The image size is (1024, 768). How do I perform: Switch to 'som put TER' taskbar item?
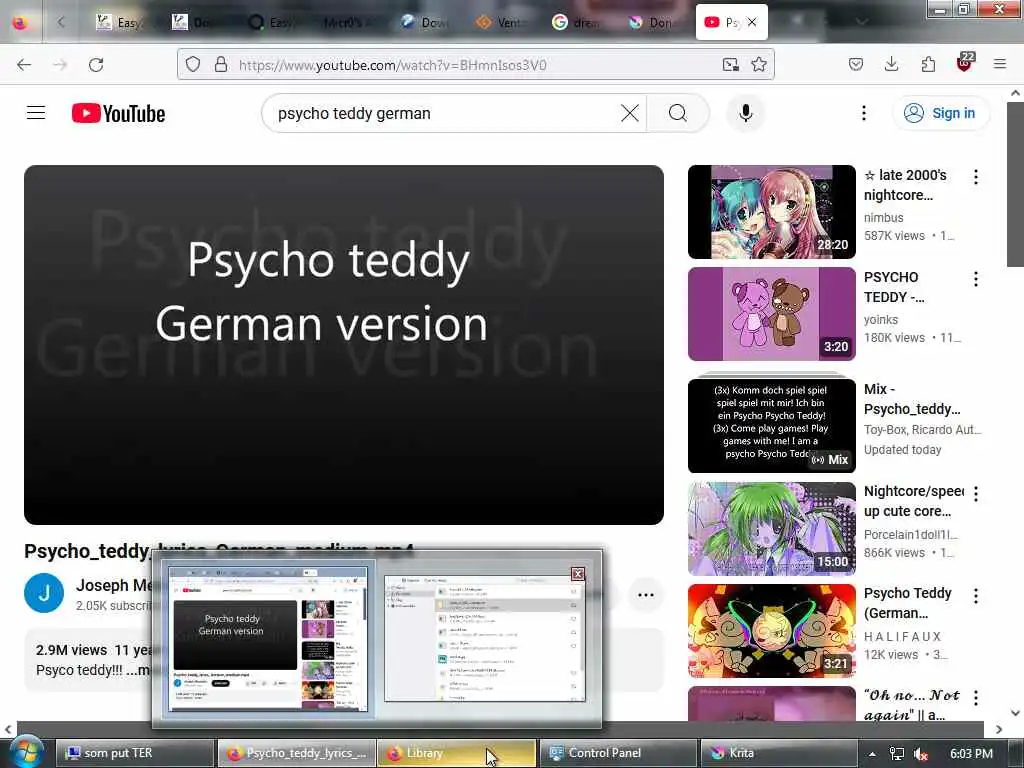click(x=135, y=753)
